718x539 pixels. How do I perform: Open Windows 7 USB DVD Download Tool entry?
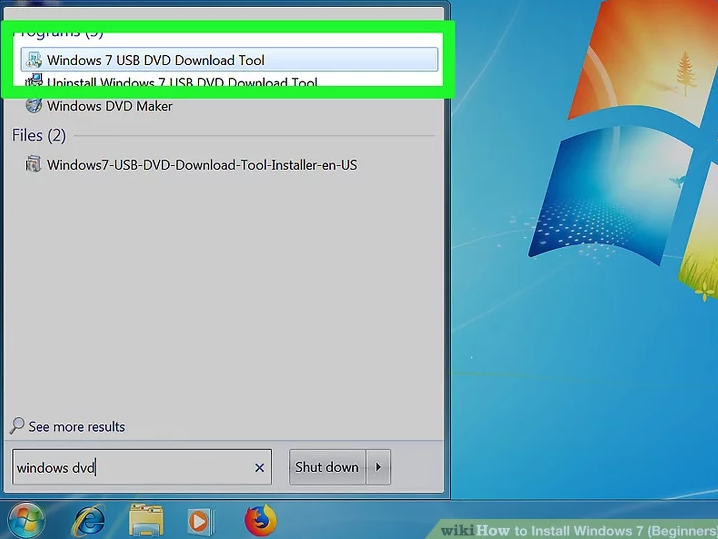pyautogui.click(x=156, y=60)
